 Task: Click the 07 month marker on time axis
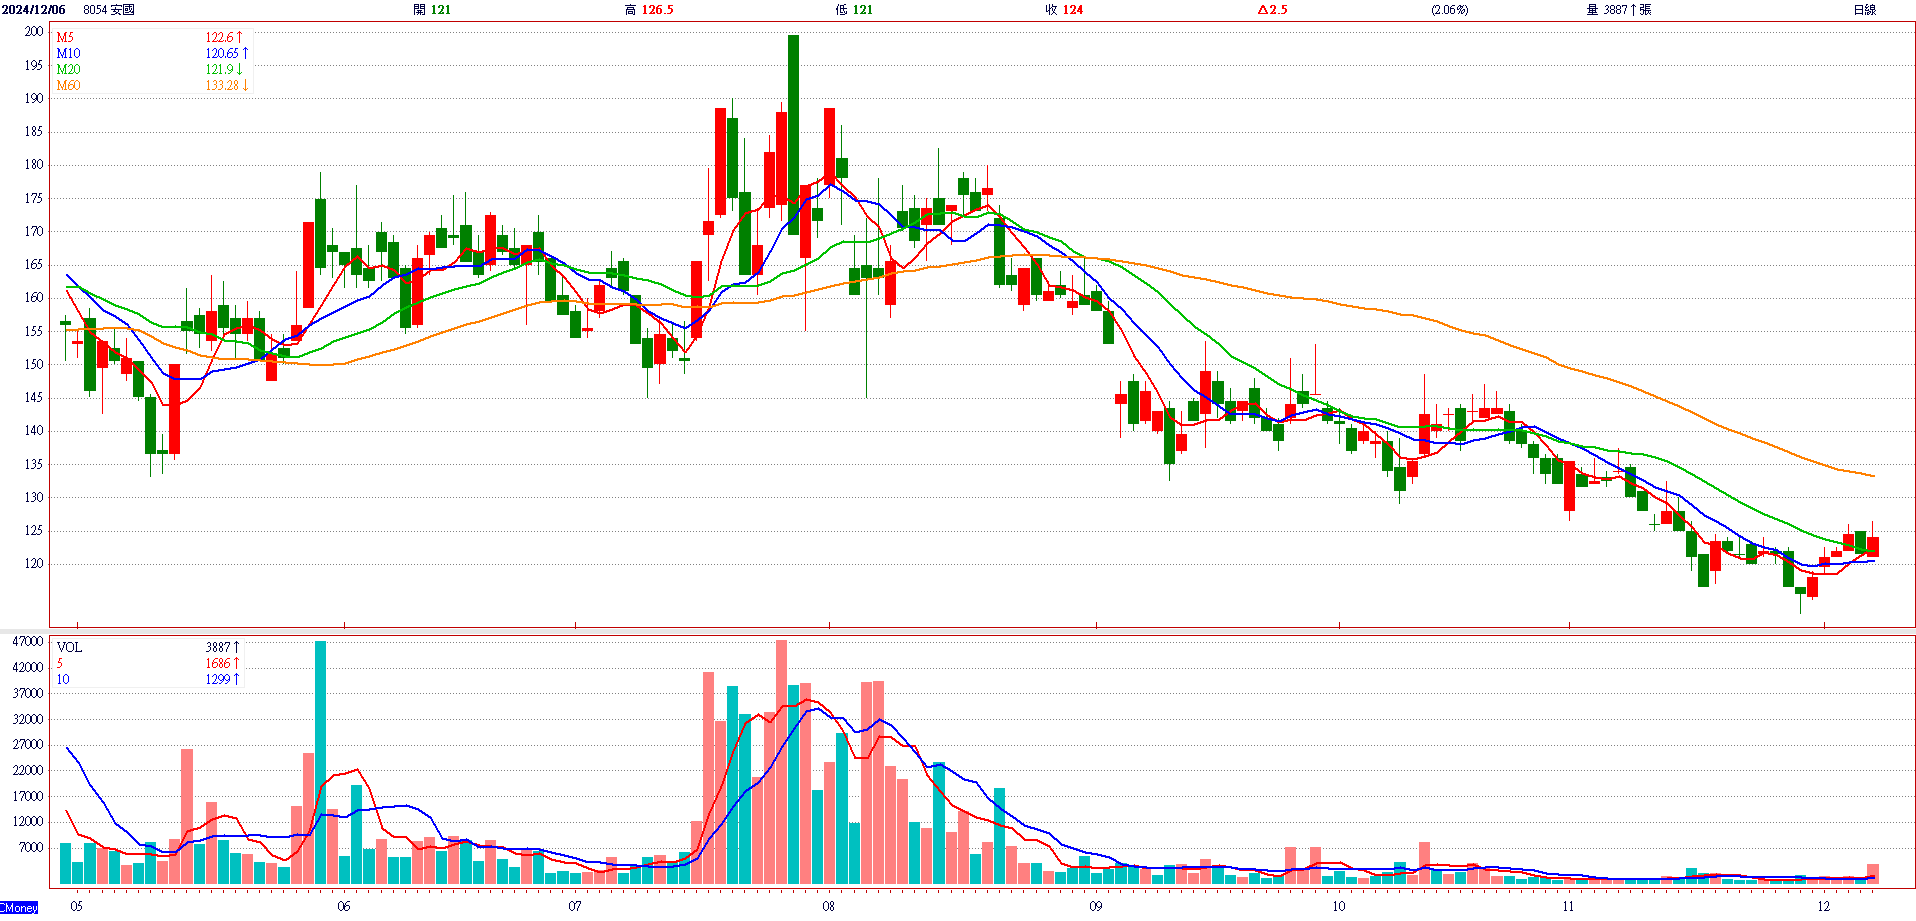(575, 906)
